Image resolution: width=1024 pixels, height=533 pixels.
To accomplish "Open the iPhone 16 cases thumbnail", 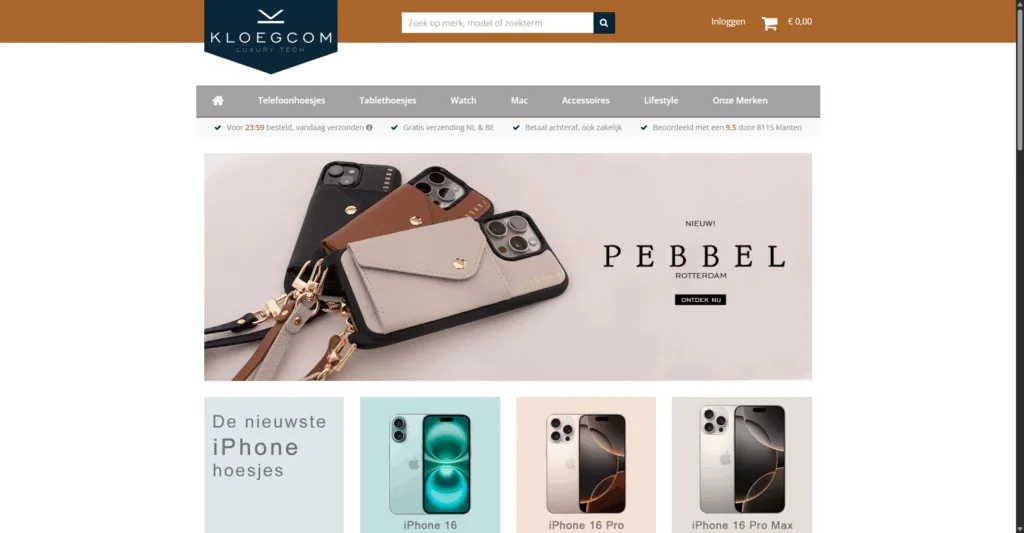I will click(430, 465).
